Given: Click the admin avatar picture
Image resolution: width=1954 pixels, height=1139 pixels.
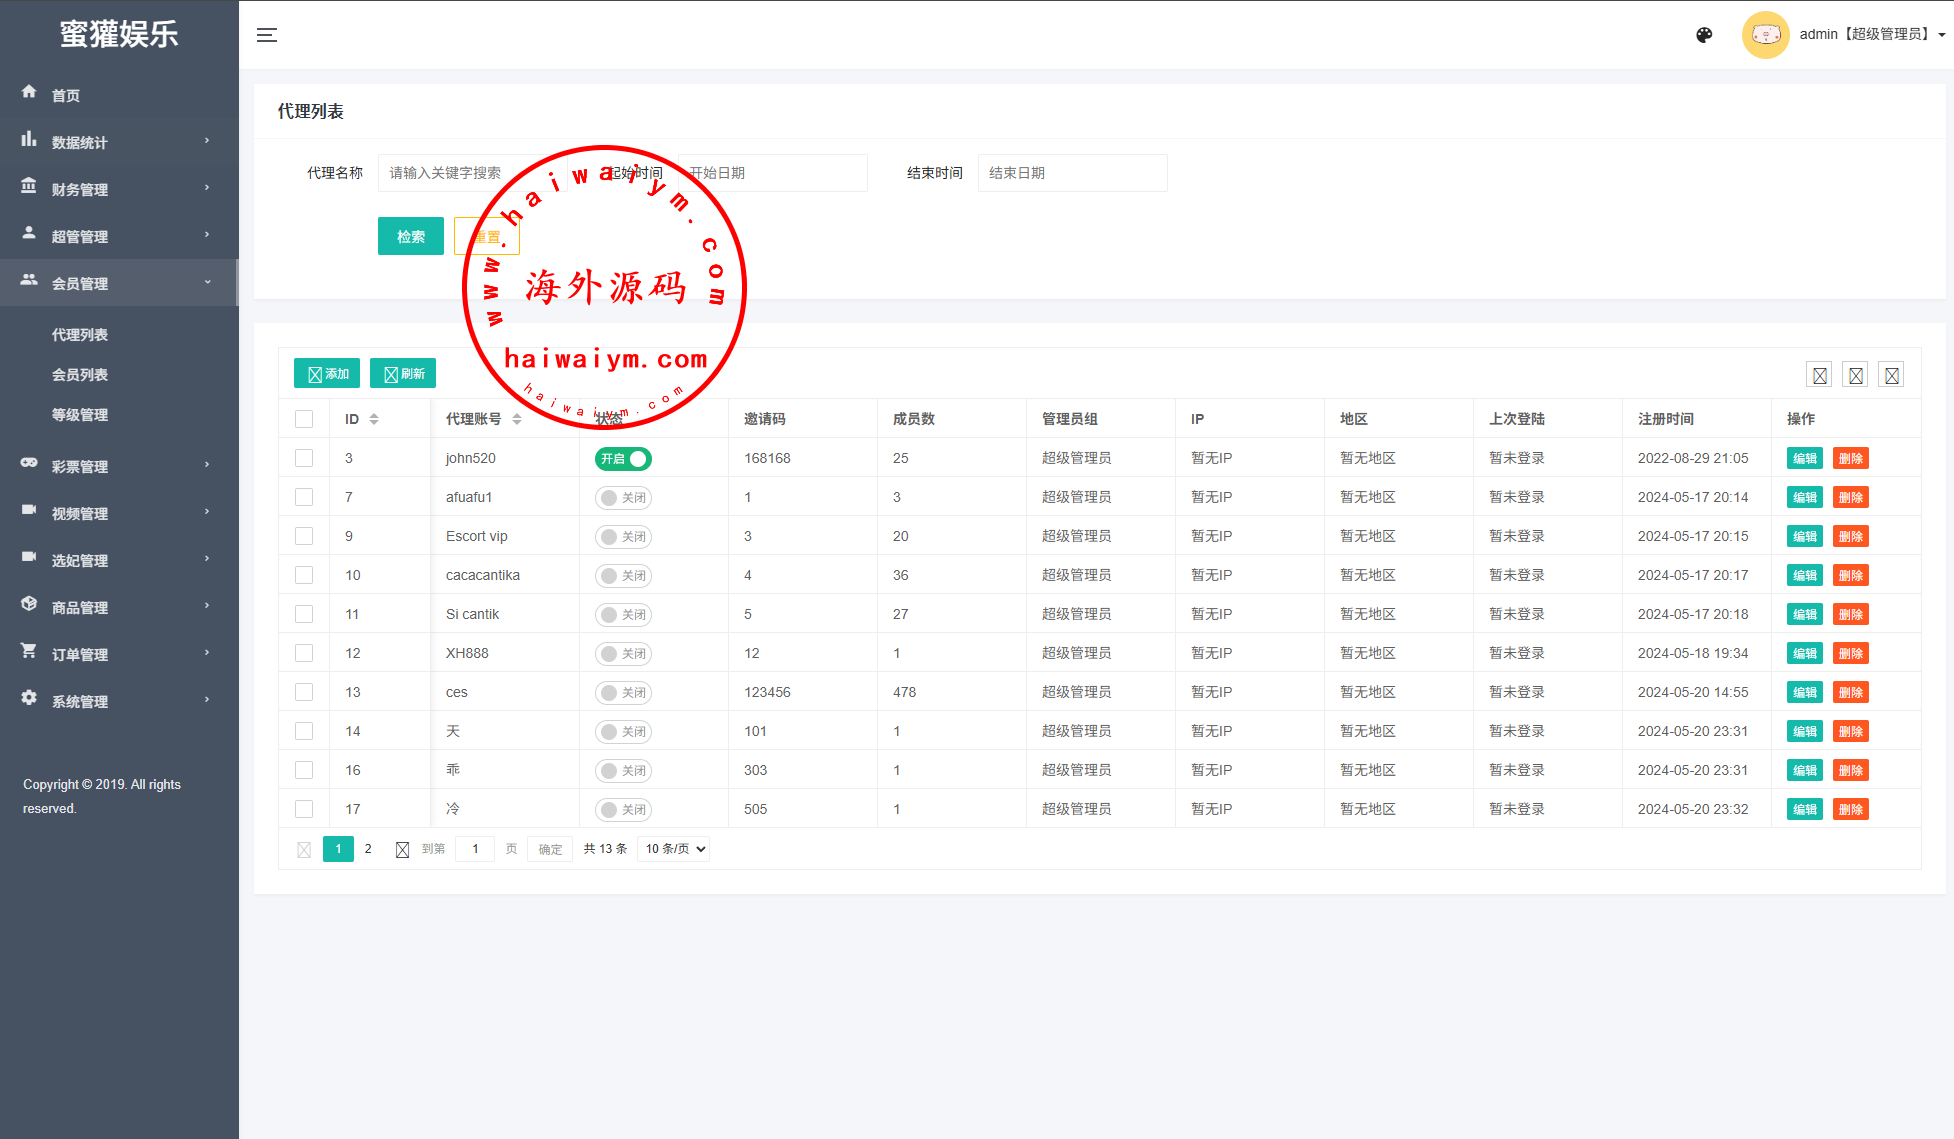Looking at the screenshot, I should coord(1765,35).
